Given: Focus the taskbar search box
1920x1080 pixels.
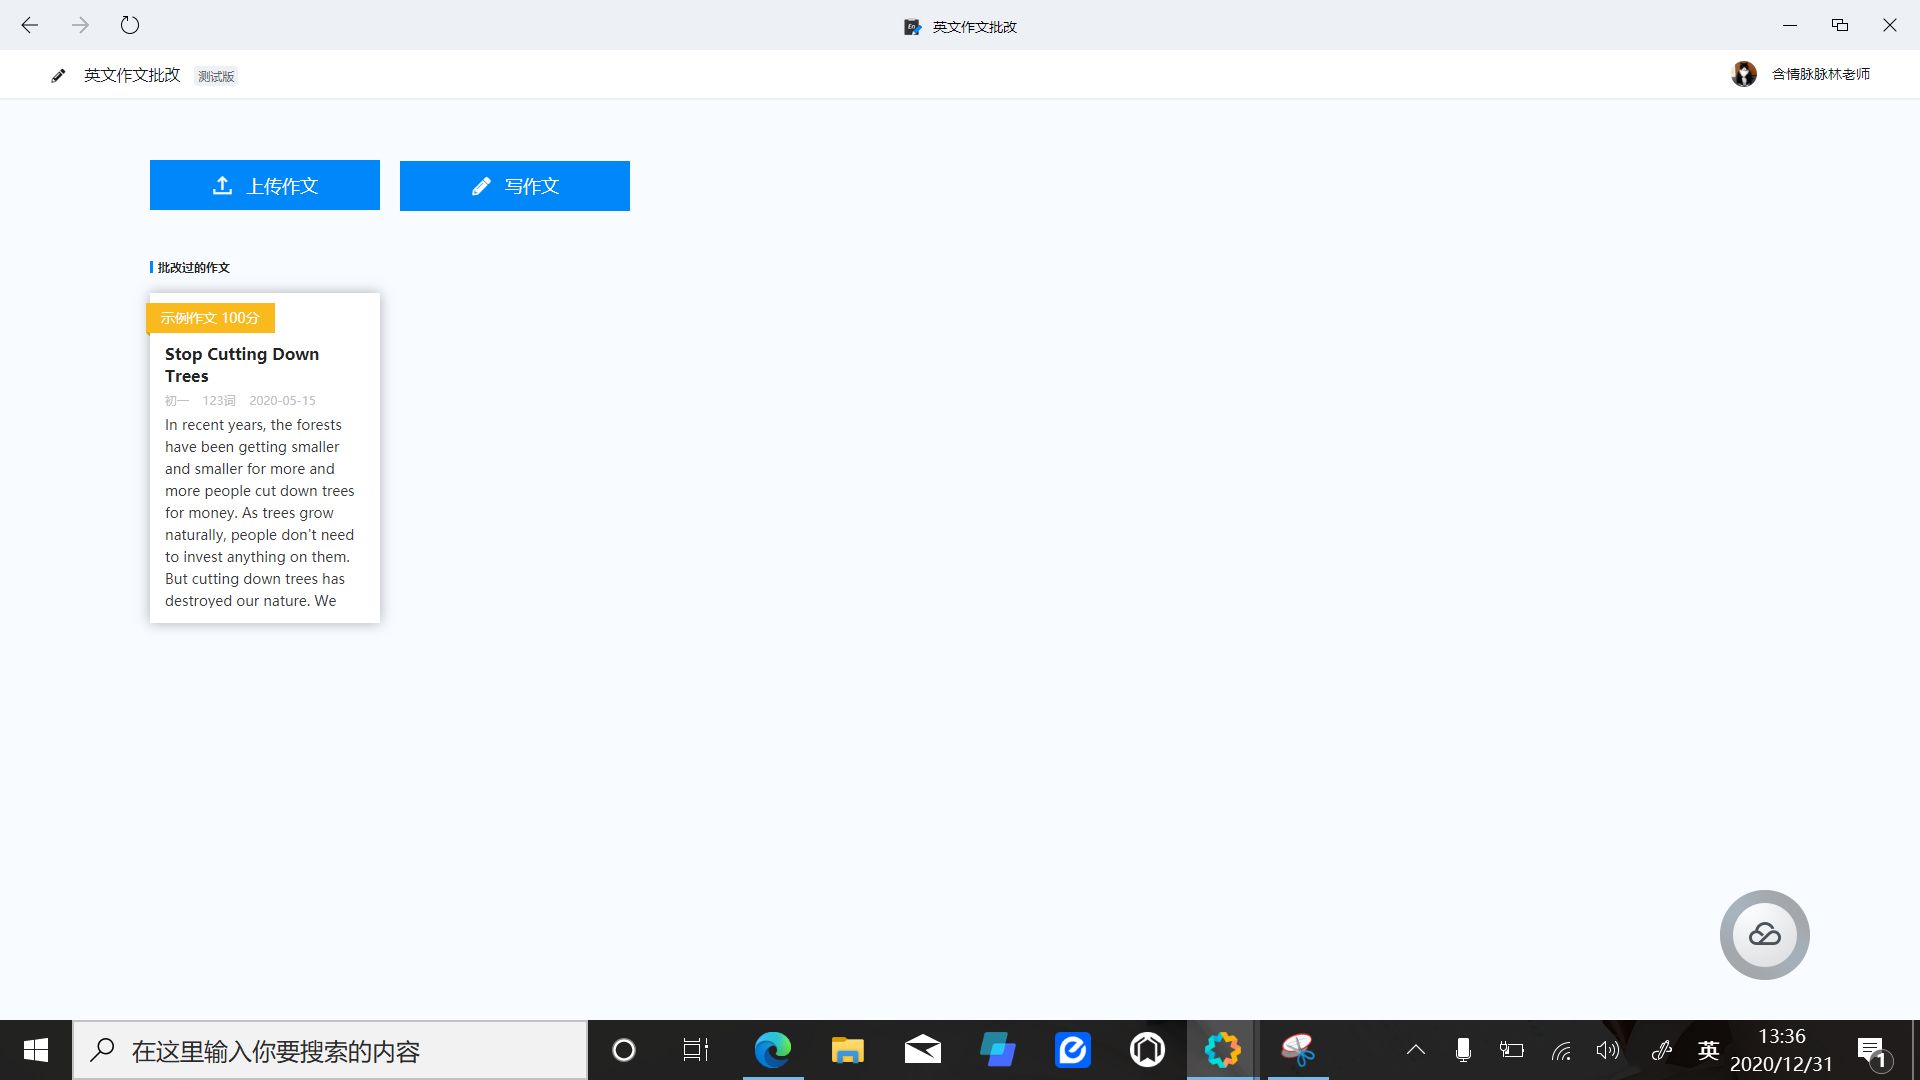Looking at the screenshot, I should point(330,1050).
